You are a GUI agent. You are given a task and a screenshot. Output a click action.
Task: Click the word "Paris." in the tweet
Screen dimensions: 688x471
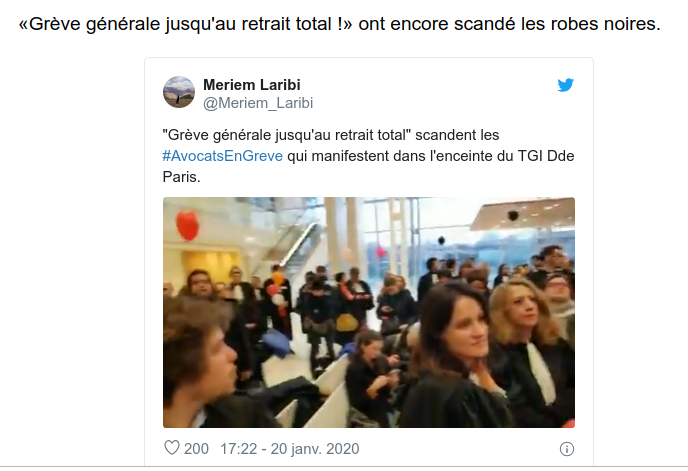click(x=182, y=177)
